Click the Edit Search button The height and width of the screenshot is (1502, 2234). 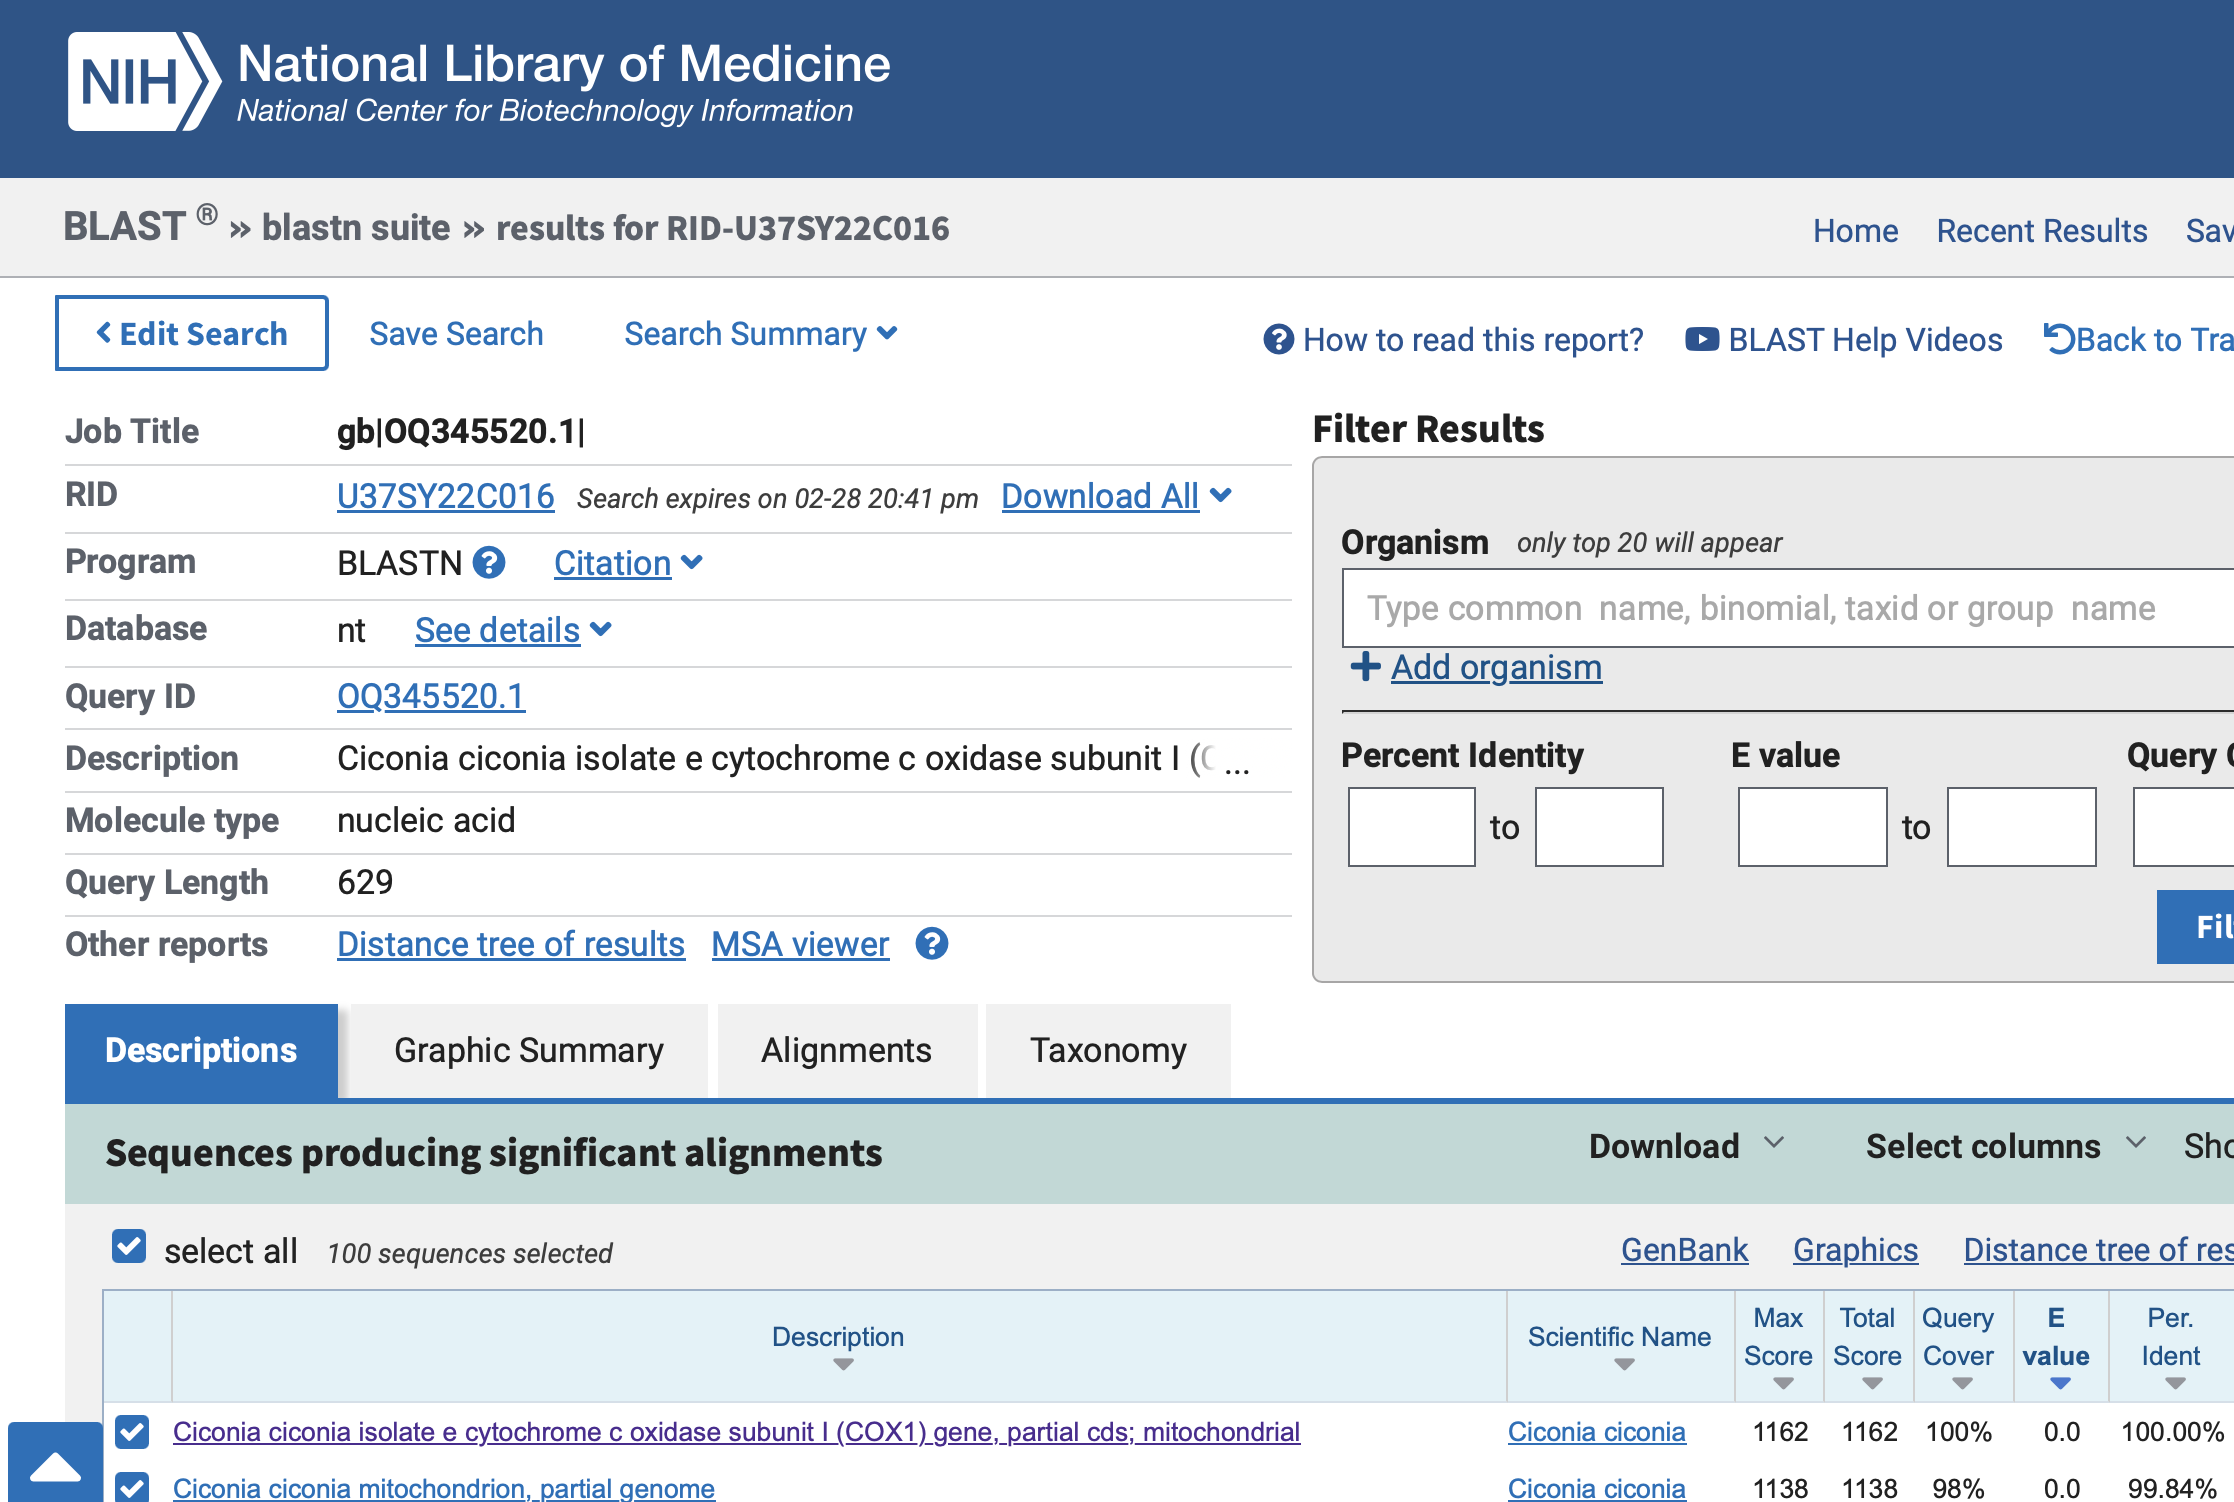click(192, 333)
